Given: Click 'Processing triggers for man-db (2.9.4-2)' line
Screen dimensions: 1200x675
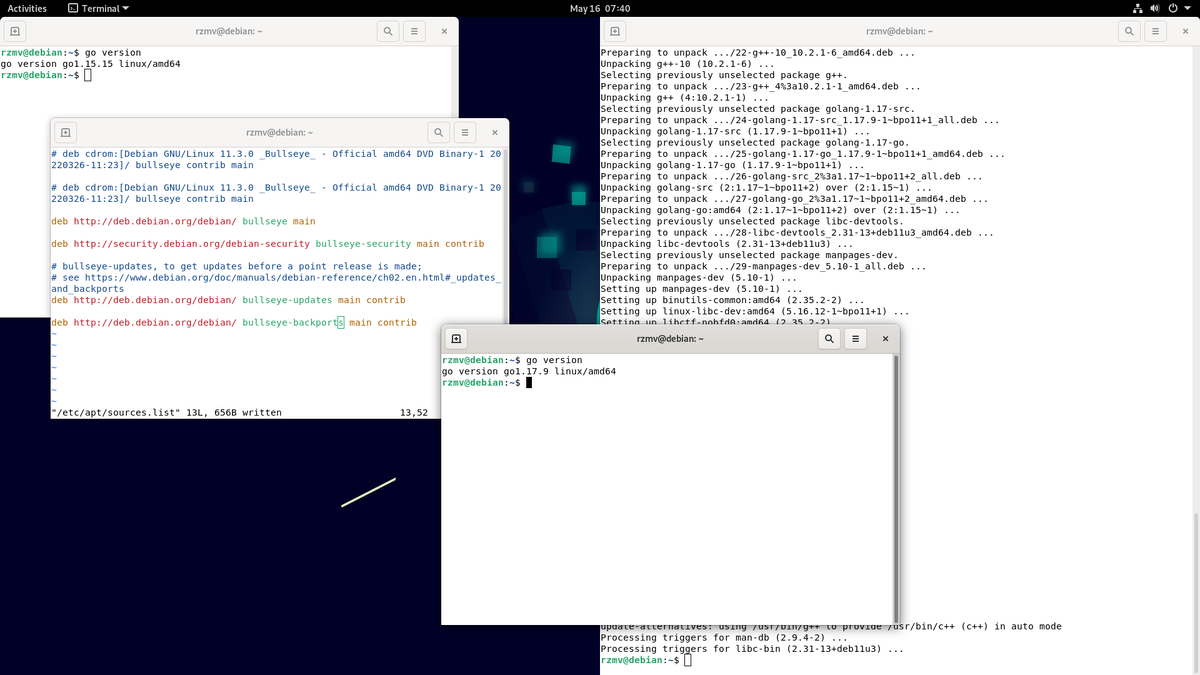Looking at the screenshot, I should tap(724, 638).
